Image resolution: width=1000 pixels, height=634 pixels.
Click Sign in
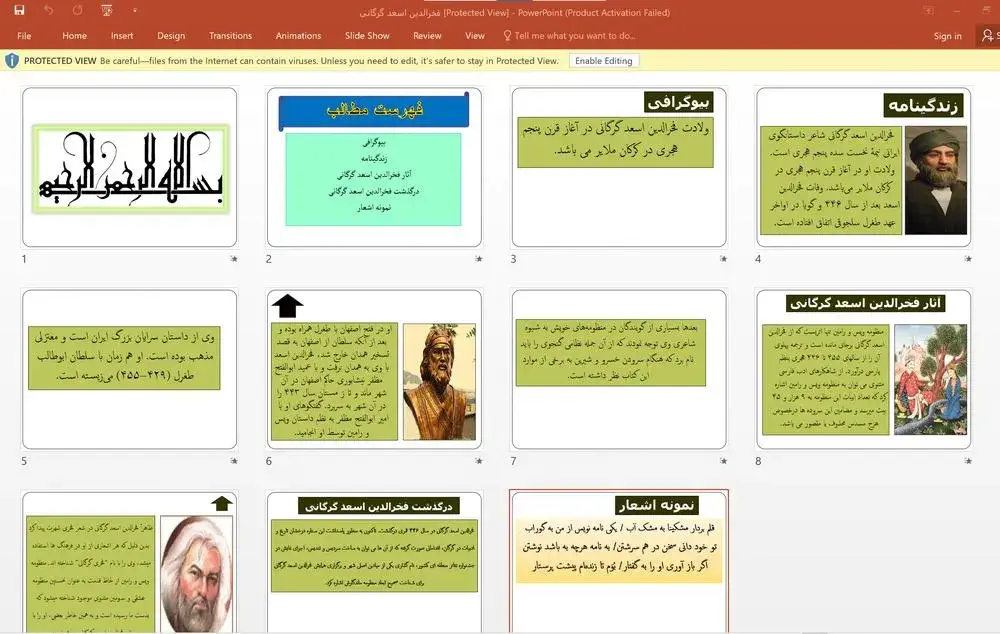point(947,35)
